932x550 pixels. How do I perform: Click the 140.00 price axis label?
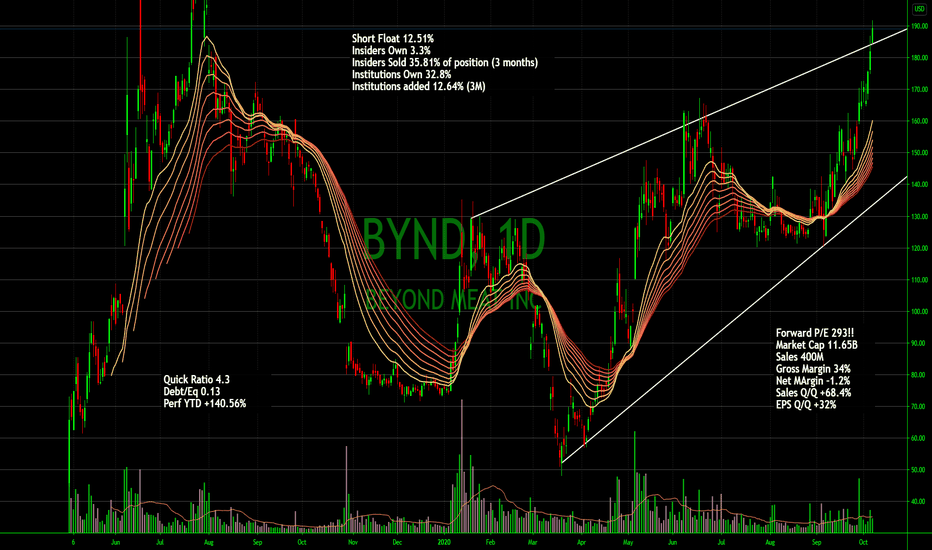[920, 185]
